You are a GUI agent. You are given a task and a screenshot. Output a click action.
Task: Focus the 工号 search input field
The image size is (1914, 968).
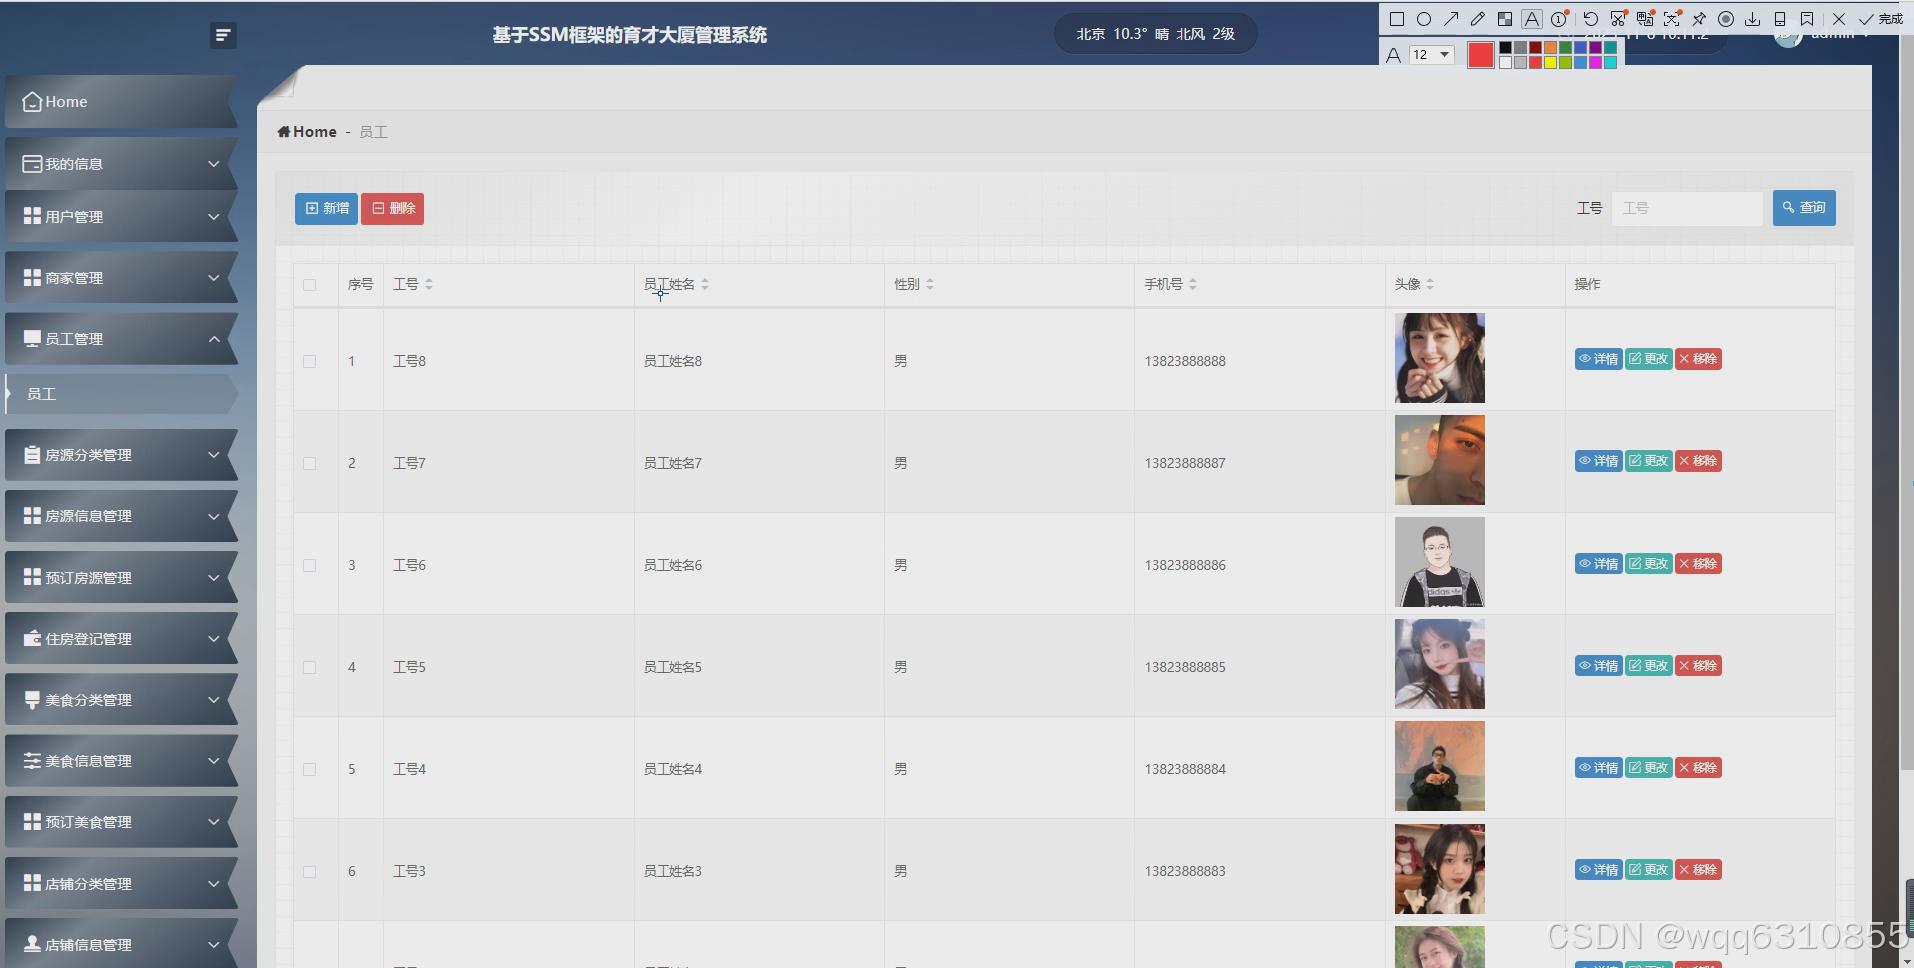1687,208
